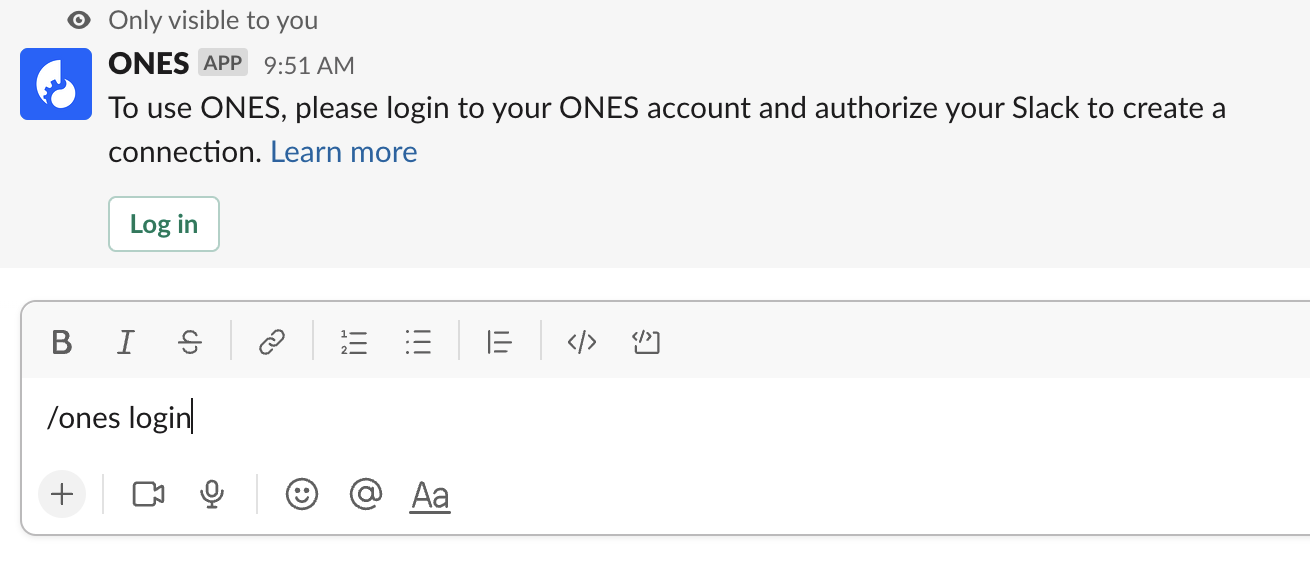Toggle bold formatting in the composer
Viewport: 1310px width, 570px height.
(62, 343)
